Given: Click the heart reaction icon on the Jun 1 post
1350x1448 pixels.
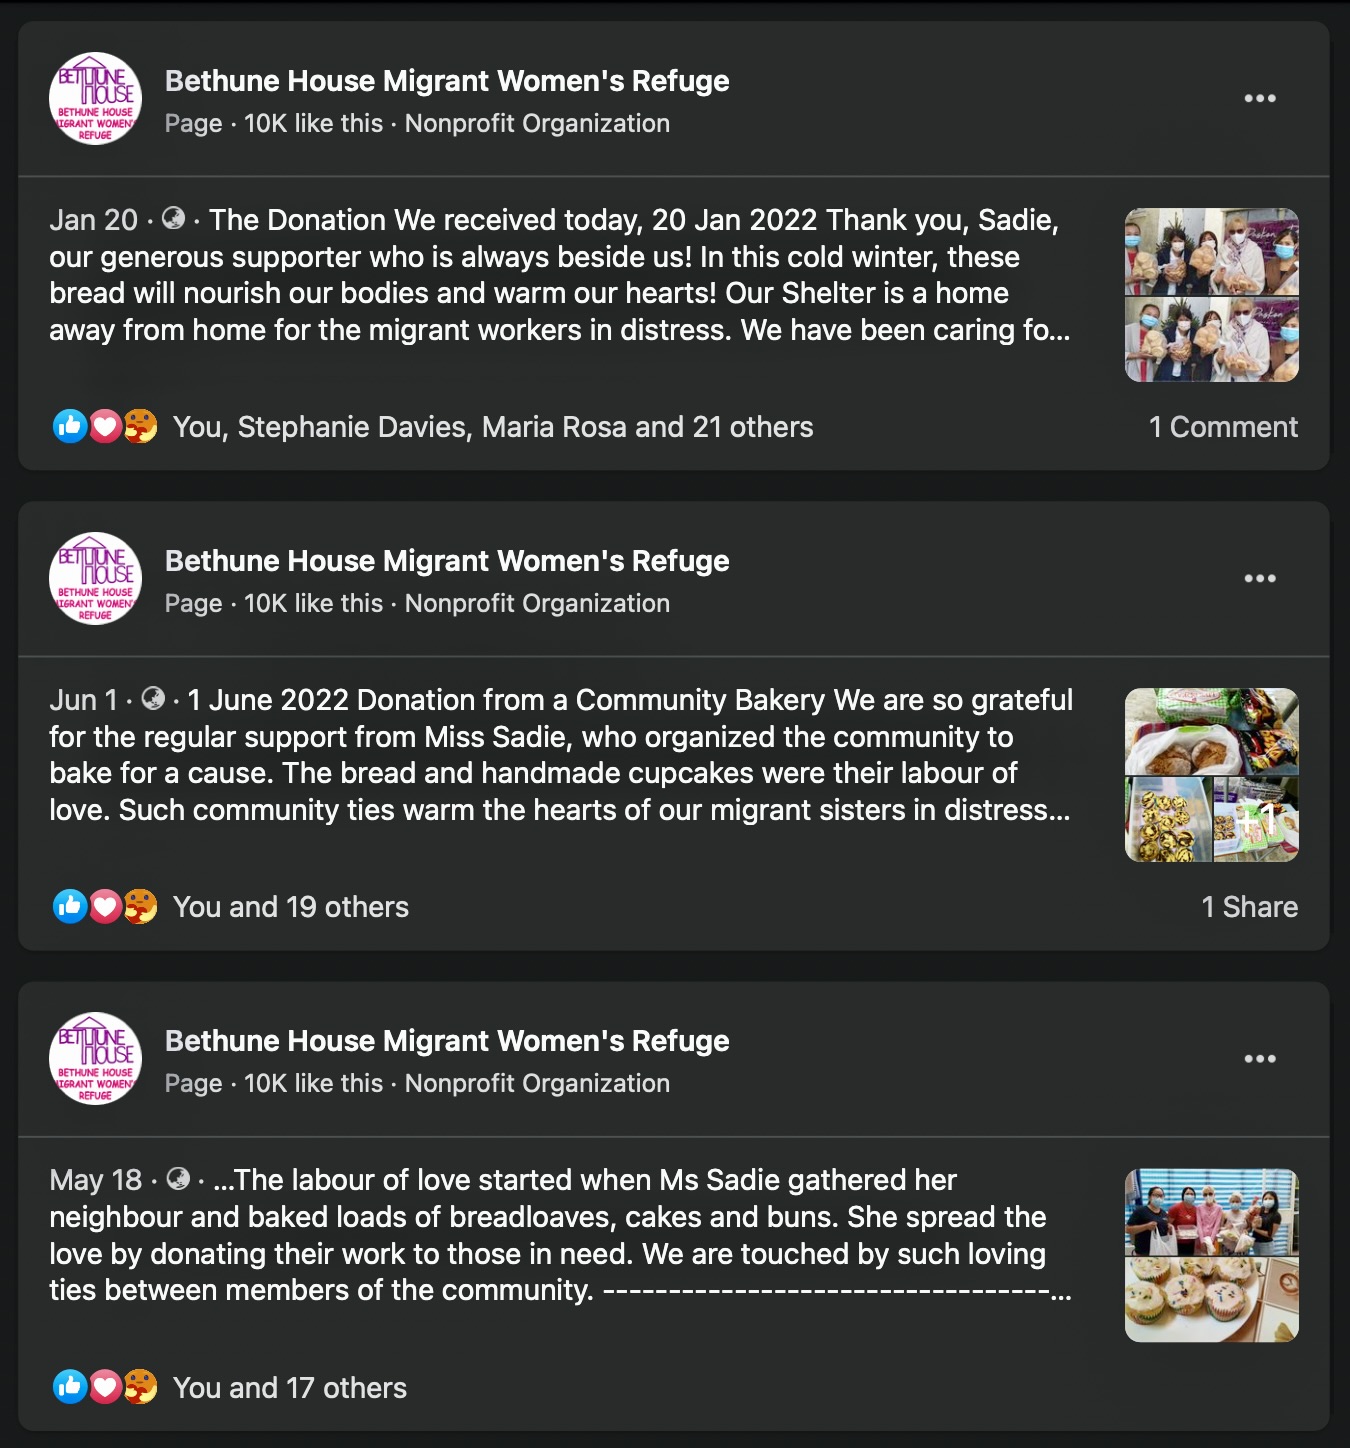Looking at the screenshot, I should coord(105,907).
